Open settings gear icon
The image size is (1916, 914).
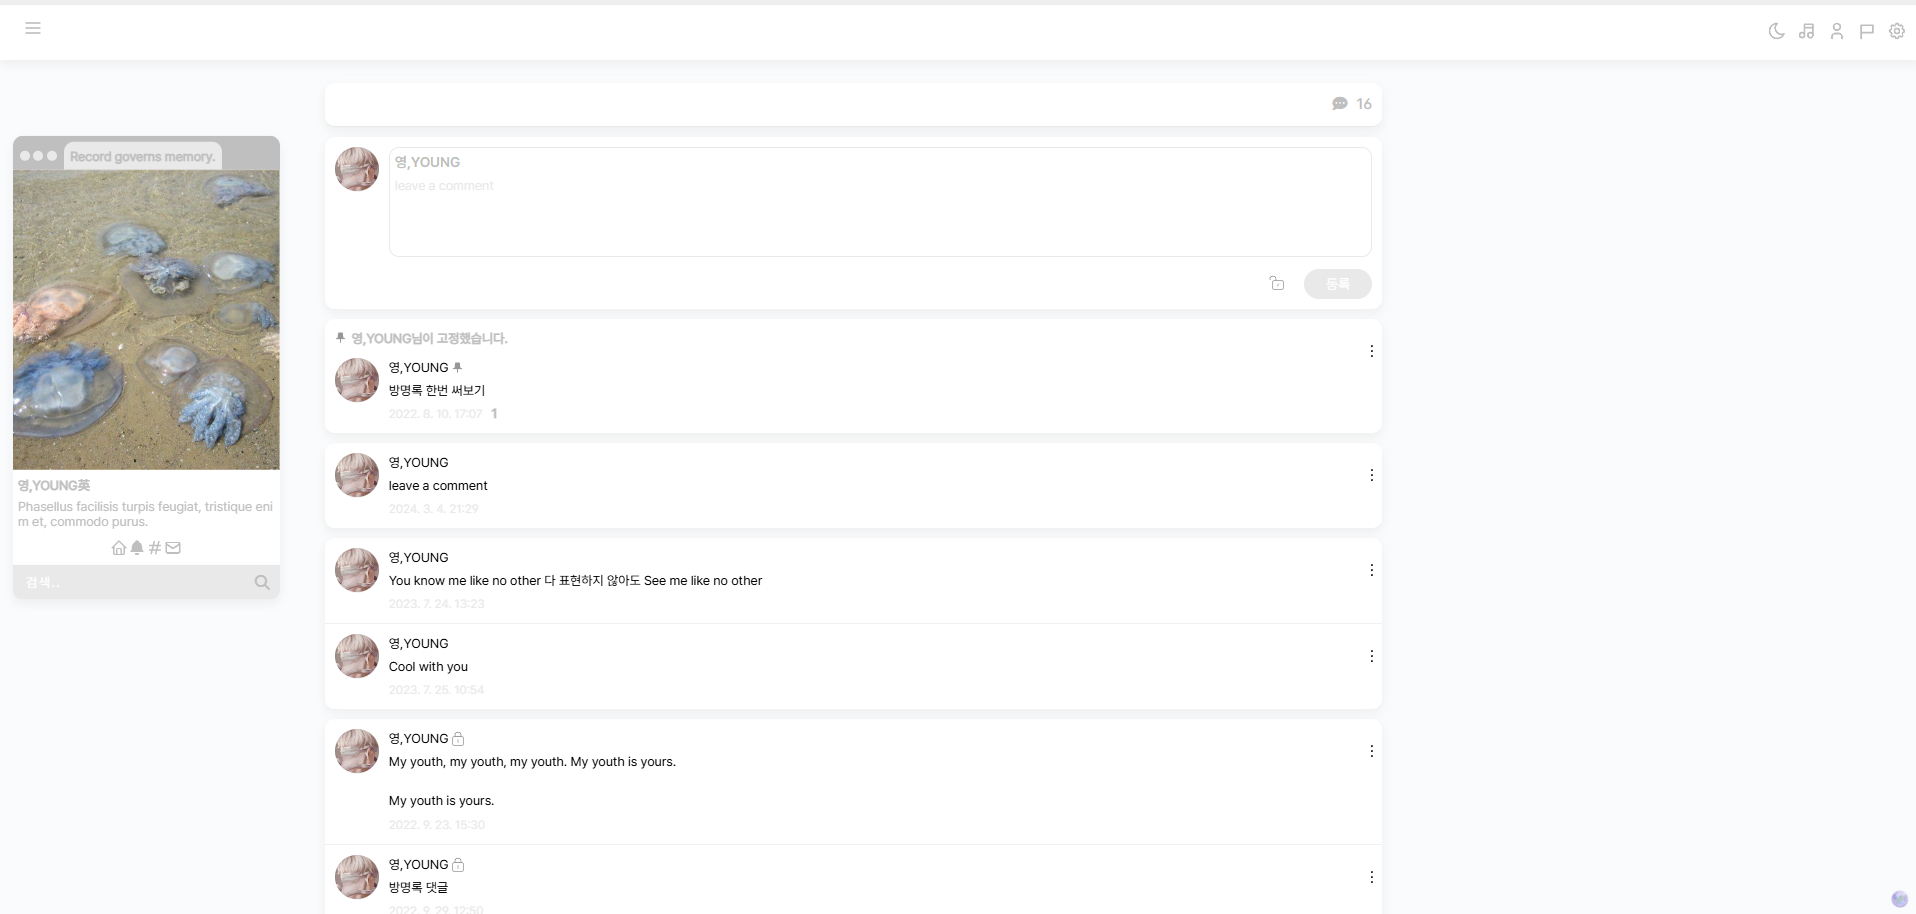(x=1896, y=31)
